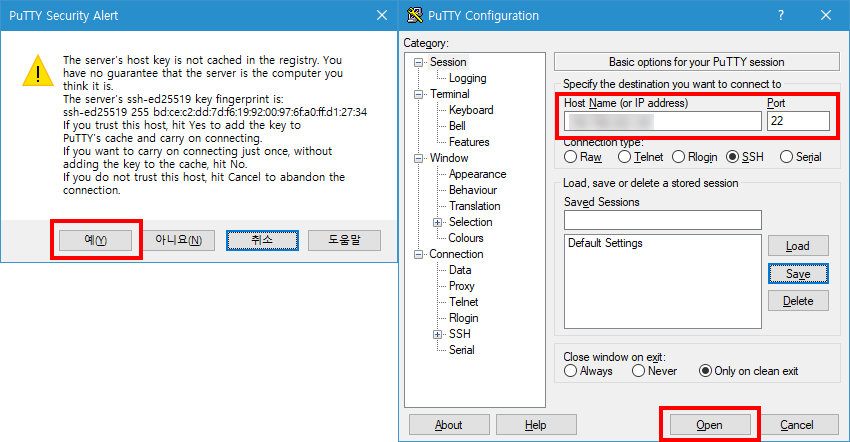Select the Selection category label
Image resolution: width=850 pixels, height=442 pixels.
click(471, 222)
